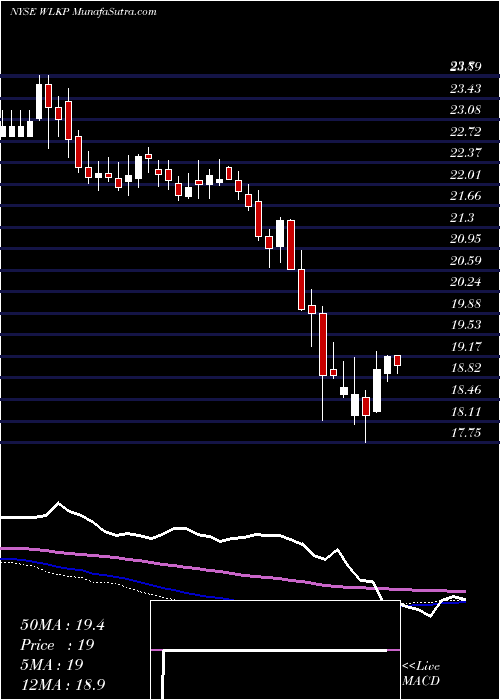Image resolution: width=500 pixels, height=700 pixels.
Task: Click the 19.17 price axis label
Action: coord(466,346)
